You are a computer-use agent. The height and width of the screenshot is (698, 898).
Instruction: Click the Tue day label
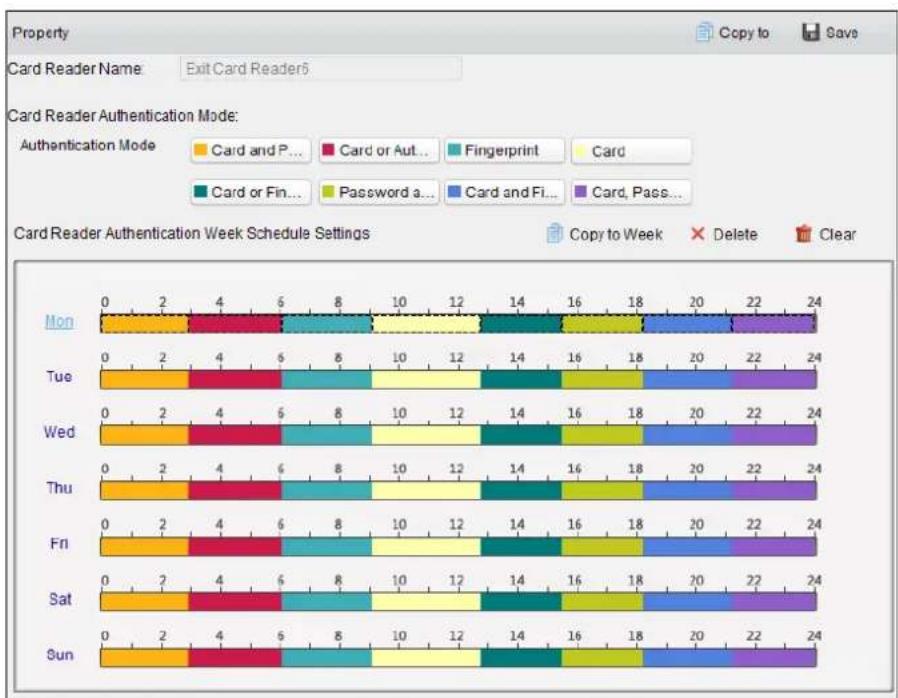point(59,377)
